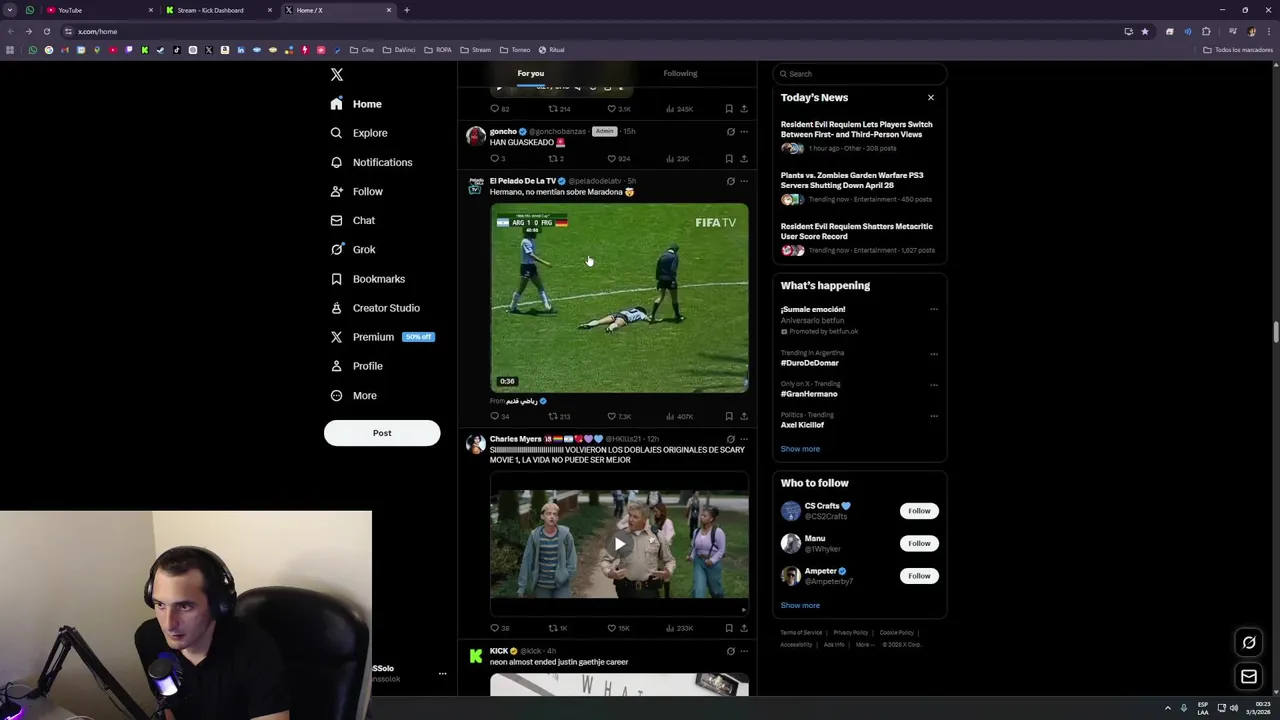Open Terms of Service link
Screen dimensions: 1280x720
[801, 633]
